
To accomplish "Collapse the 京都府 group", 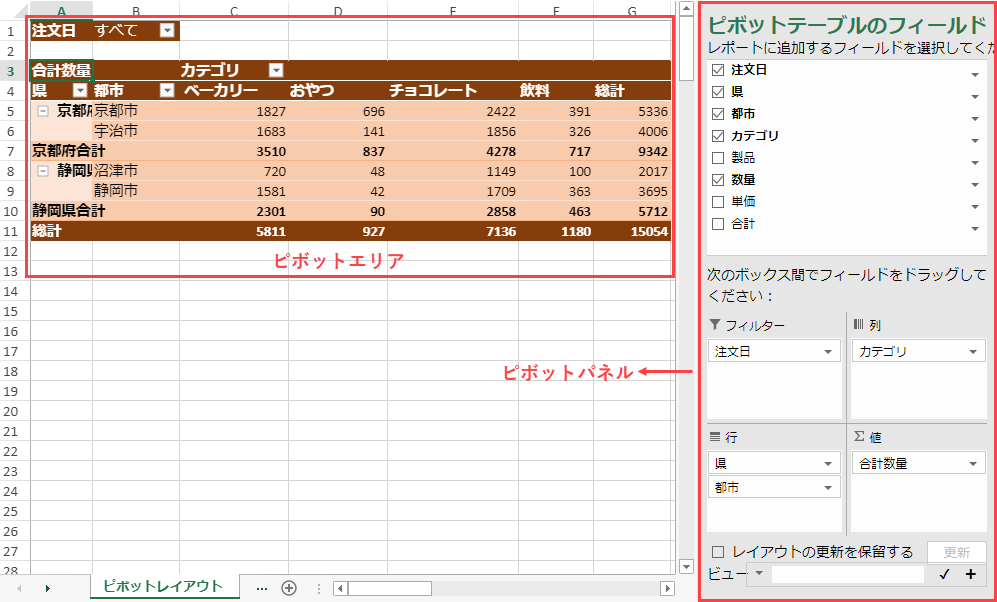I will pyautogui.click(x=43, y=111).
